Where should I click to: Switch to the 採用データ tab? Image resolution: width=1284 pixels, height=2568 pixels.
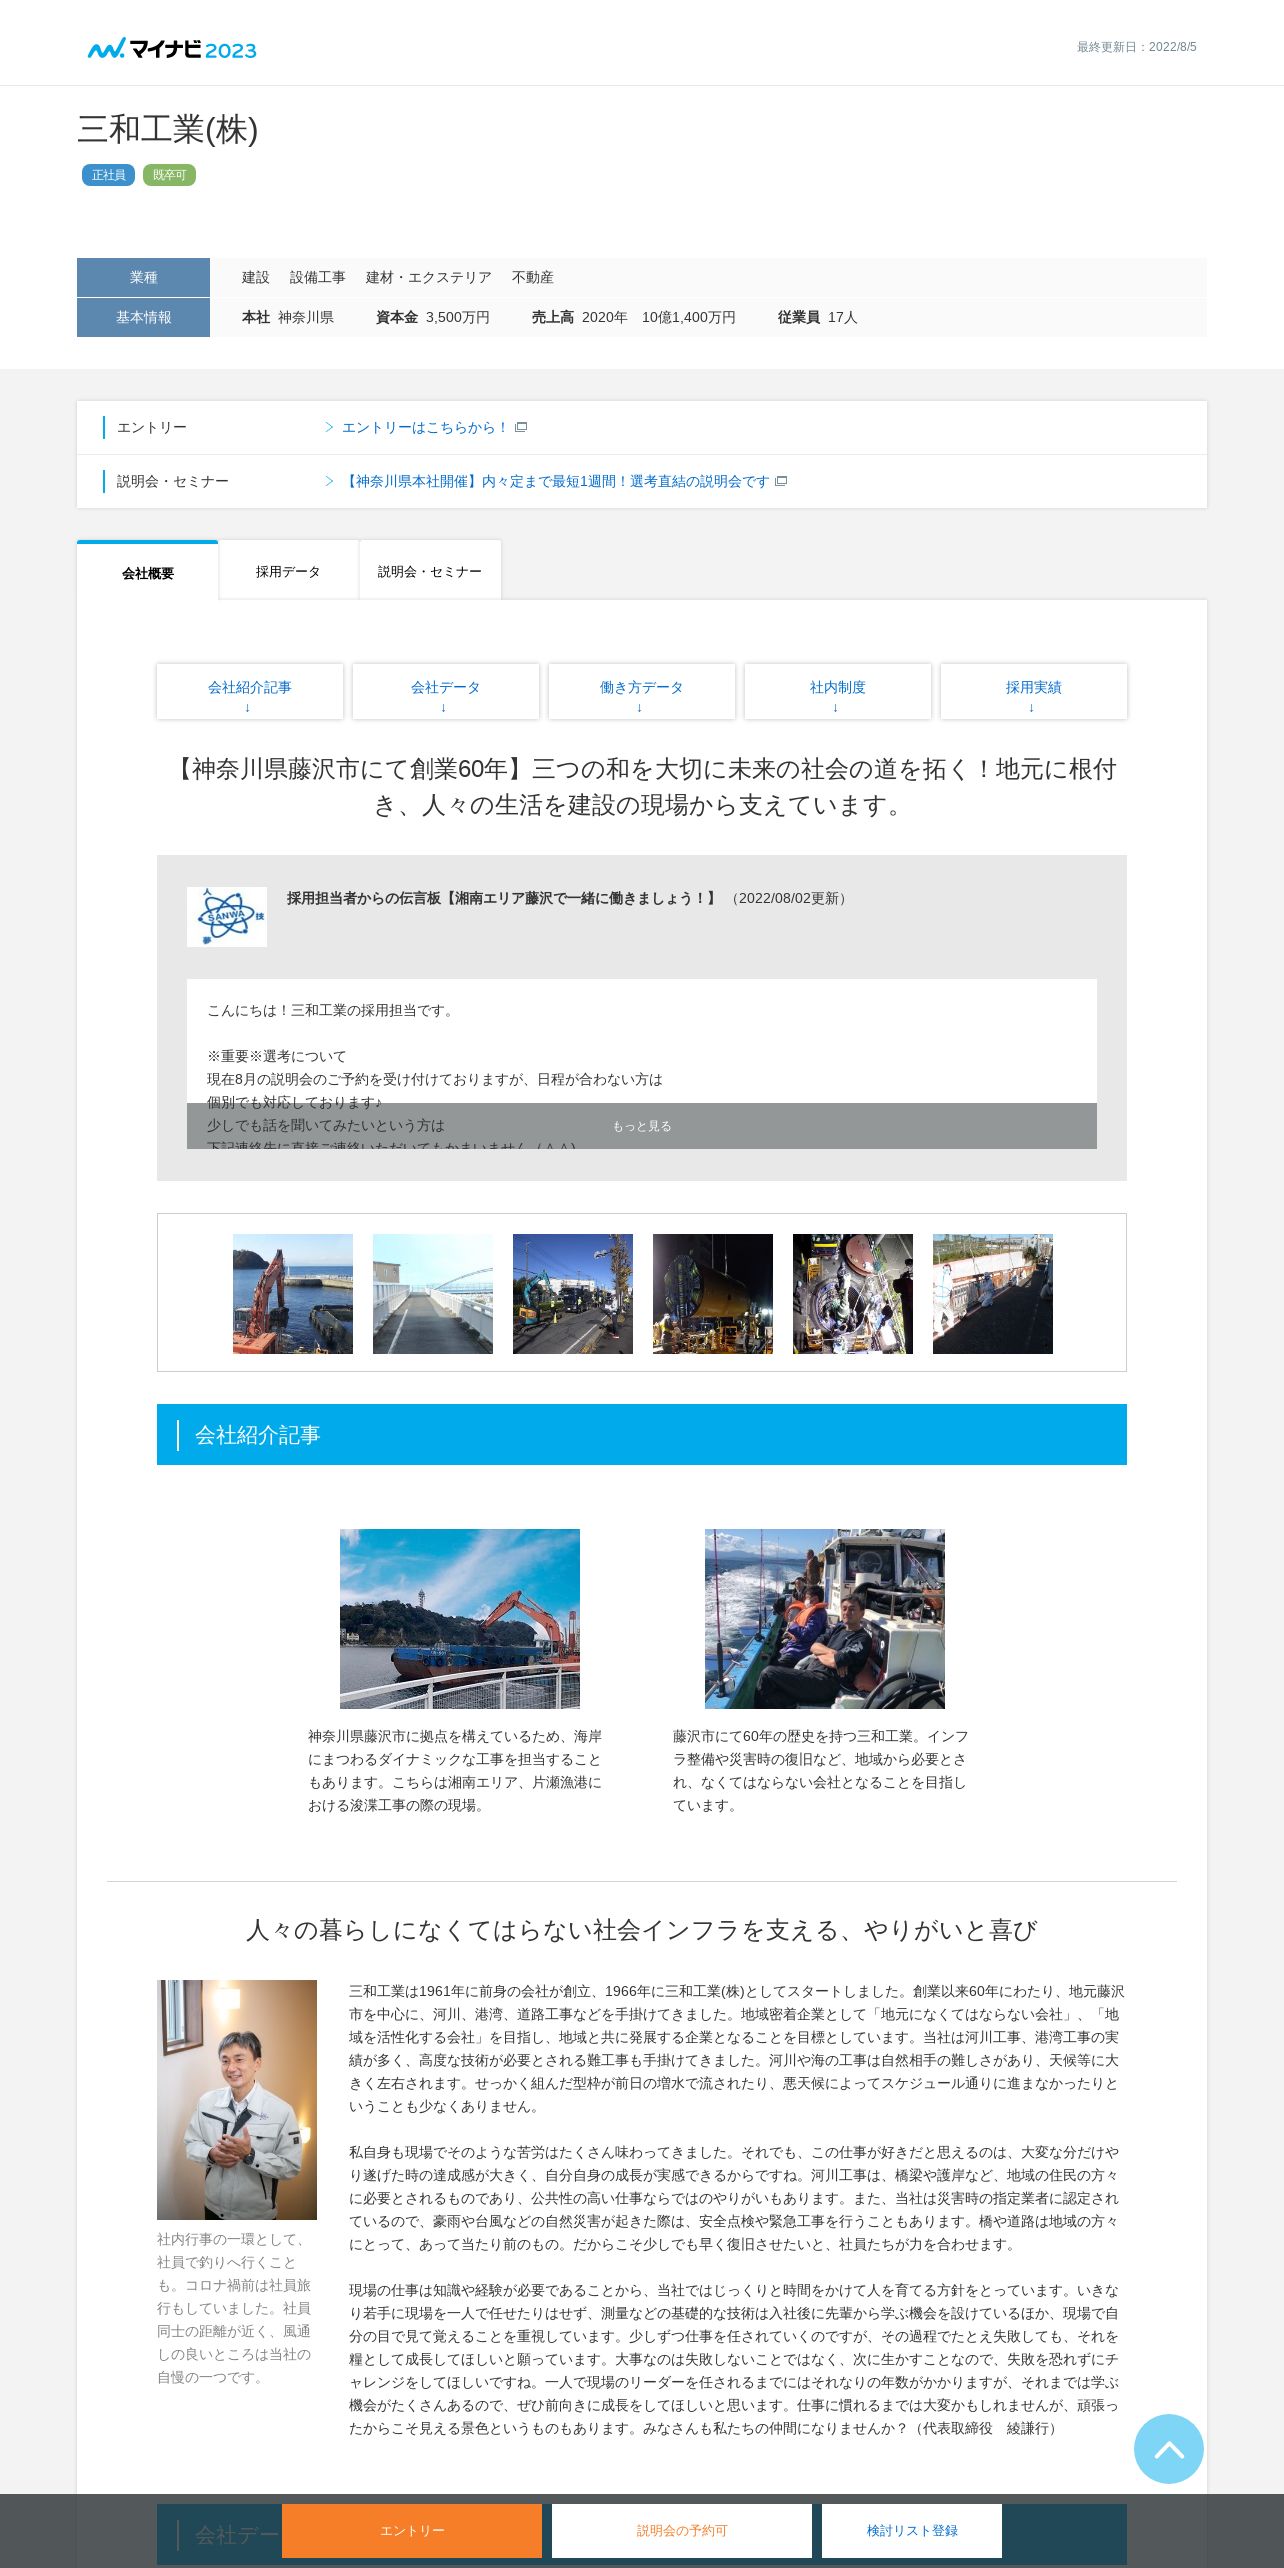coord(288,571)
